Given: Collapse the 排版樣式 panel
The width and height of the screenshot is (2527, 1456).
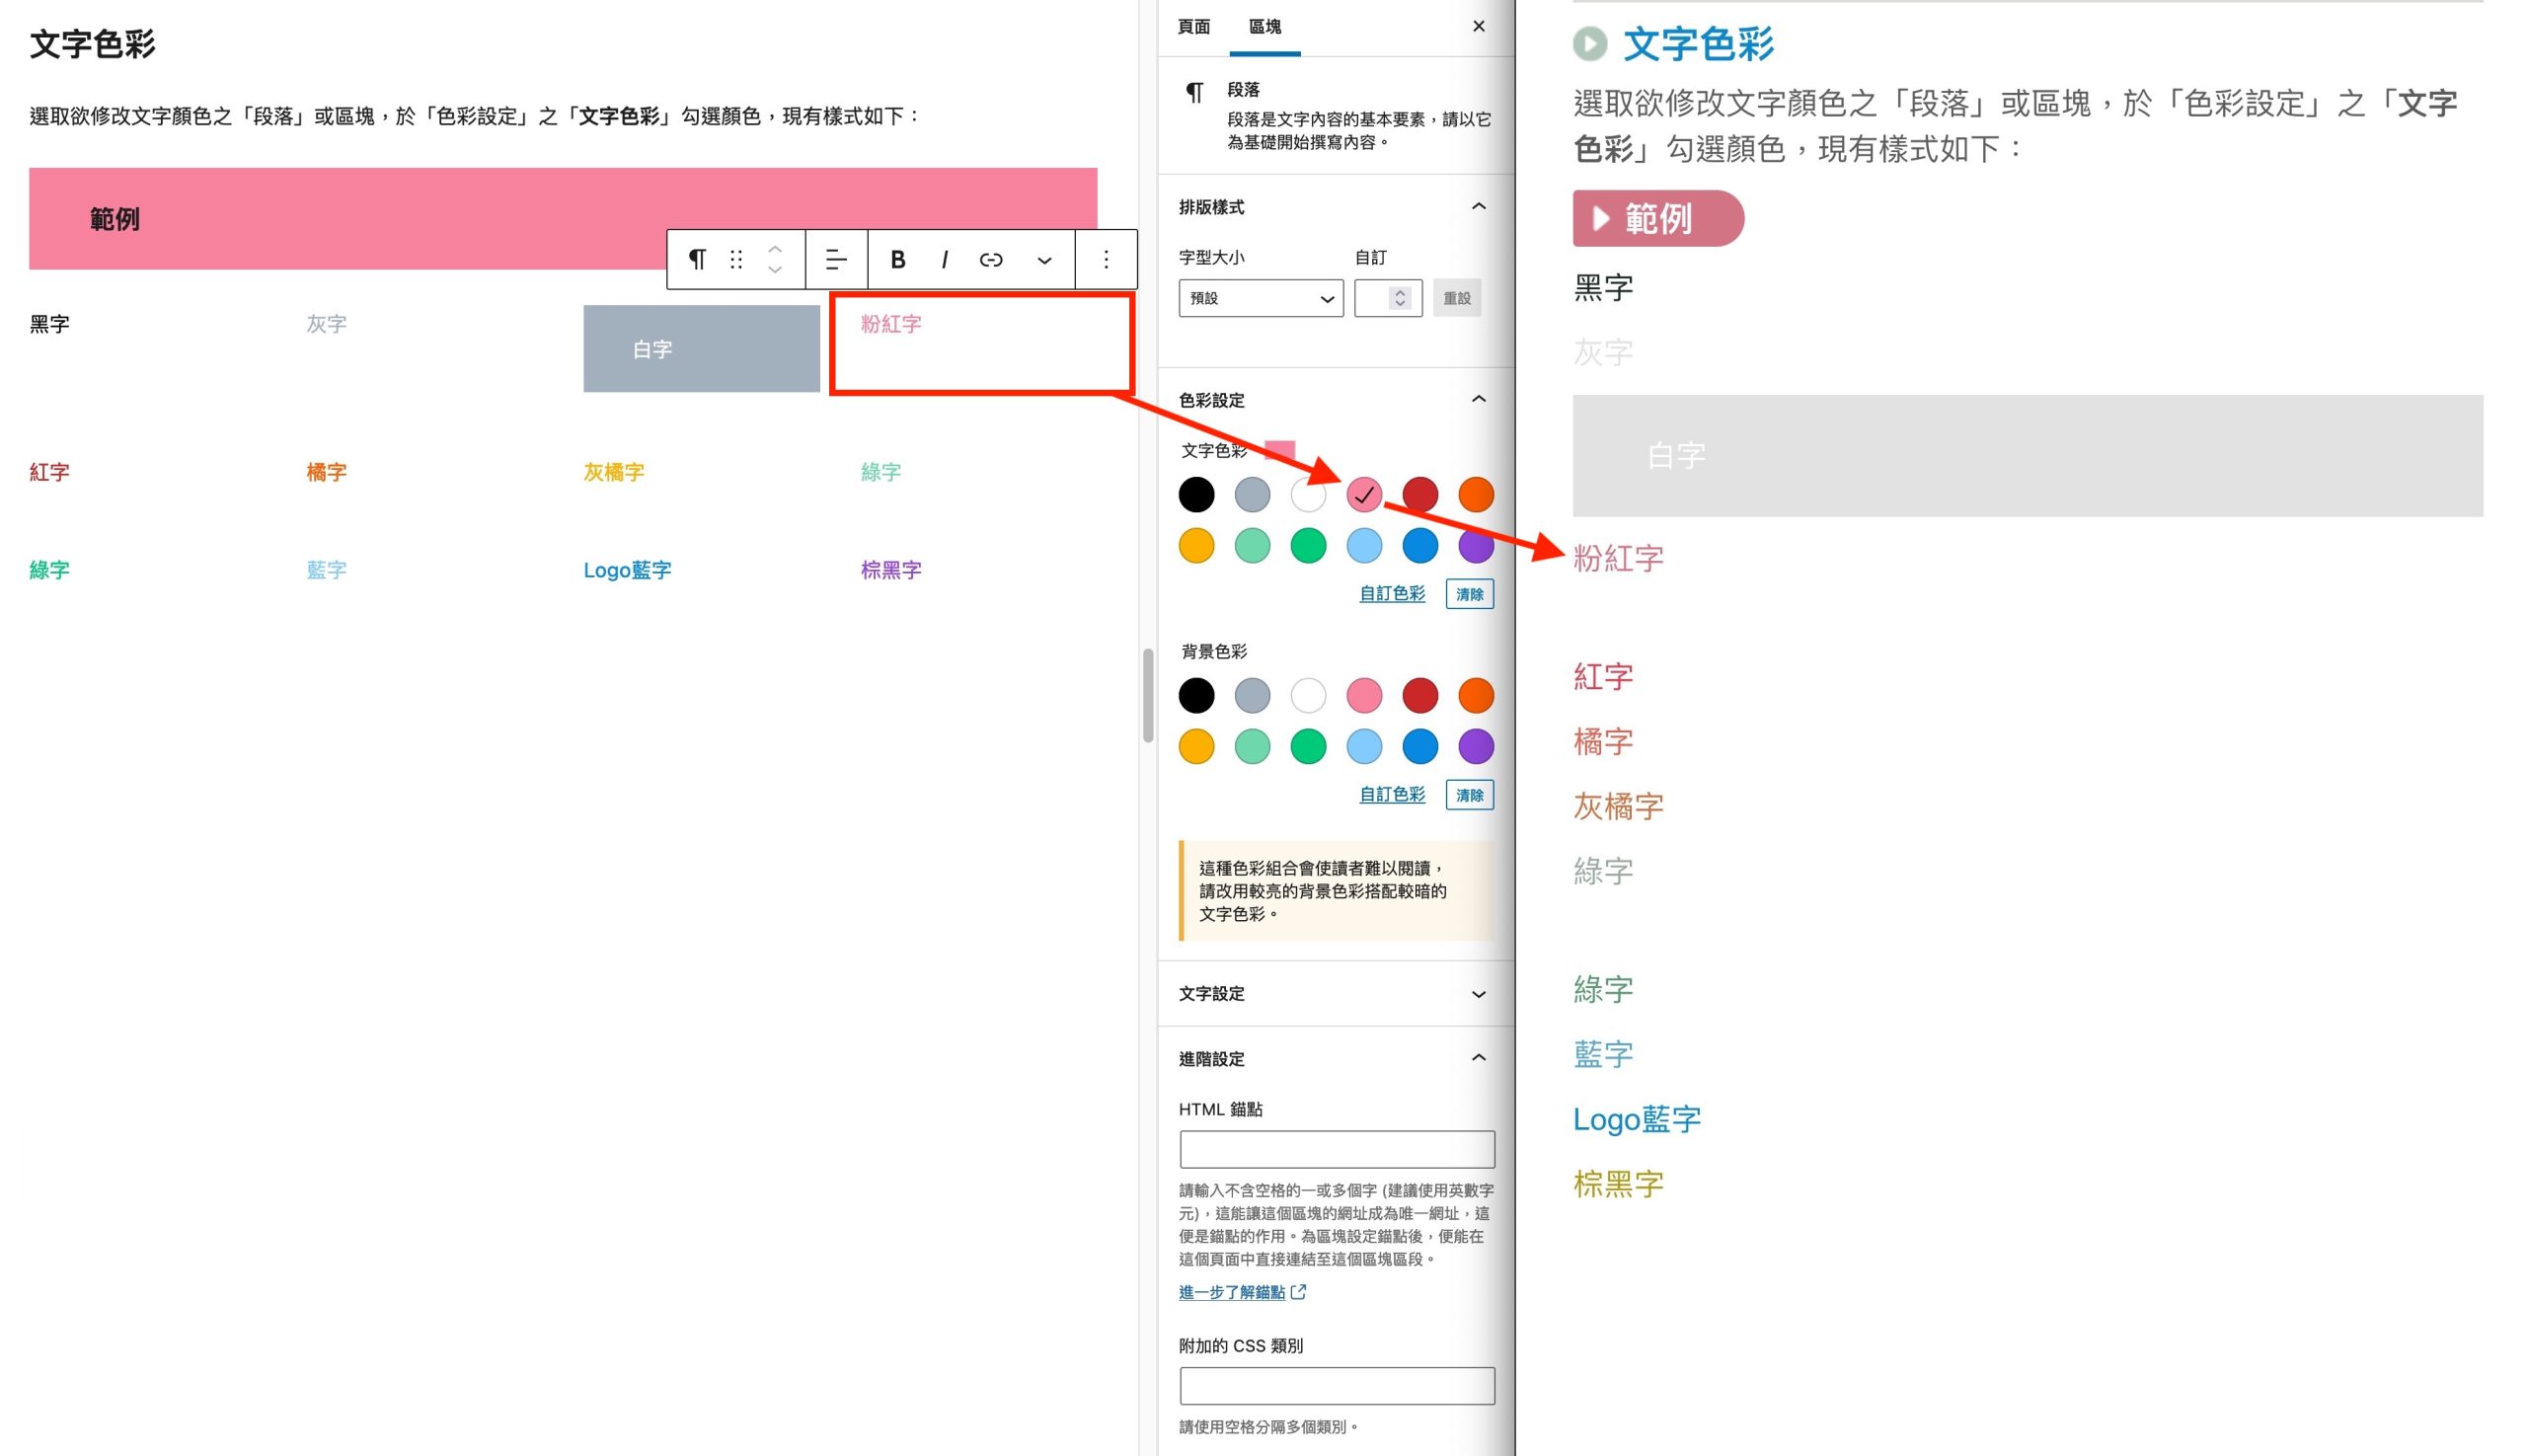Looking at the screenshot, I should coord(1479,206).
